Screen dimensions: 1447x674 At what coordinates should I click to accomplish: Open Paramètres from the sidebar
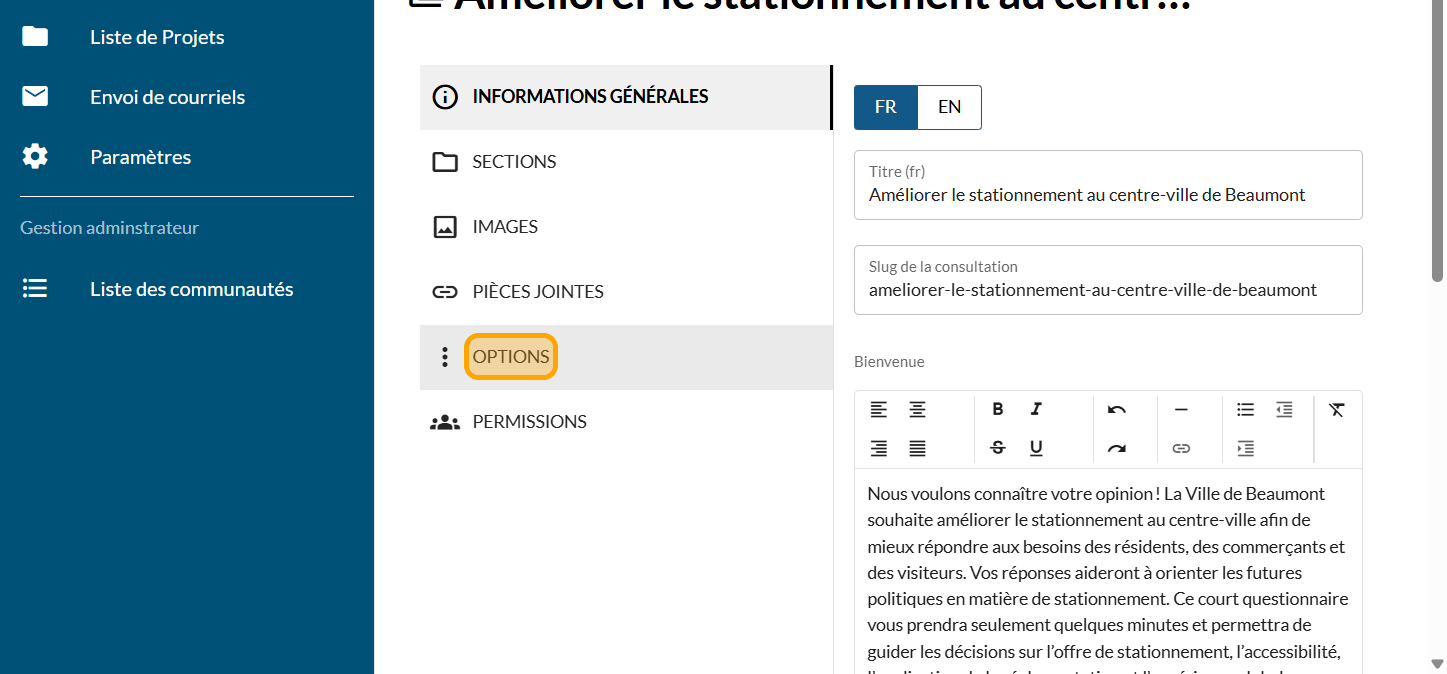click(140, 157)
